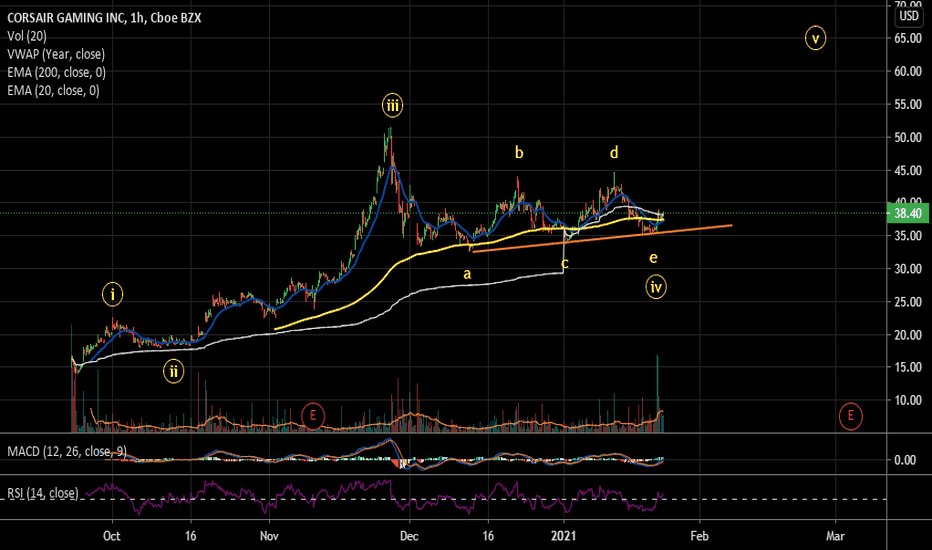Select the circled wave iii label
This screenshot has height=550, width=932.
392,106
